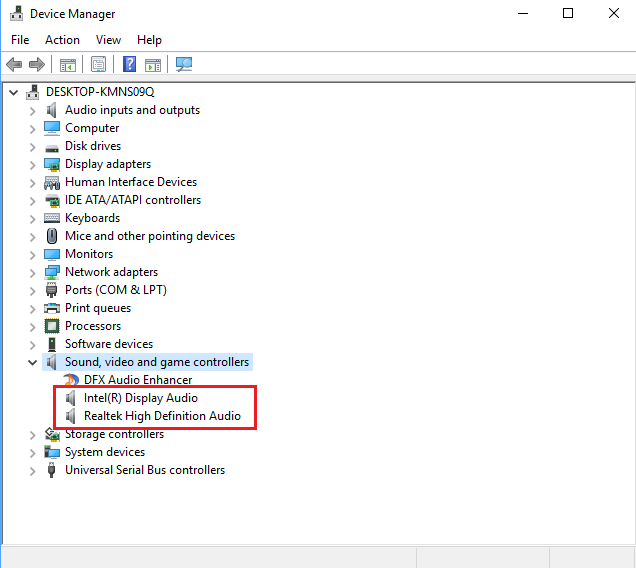Expand the Network adapters node
Viewport: 636px width, 568px height.
[33, 272]
